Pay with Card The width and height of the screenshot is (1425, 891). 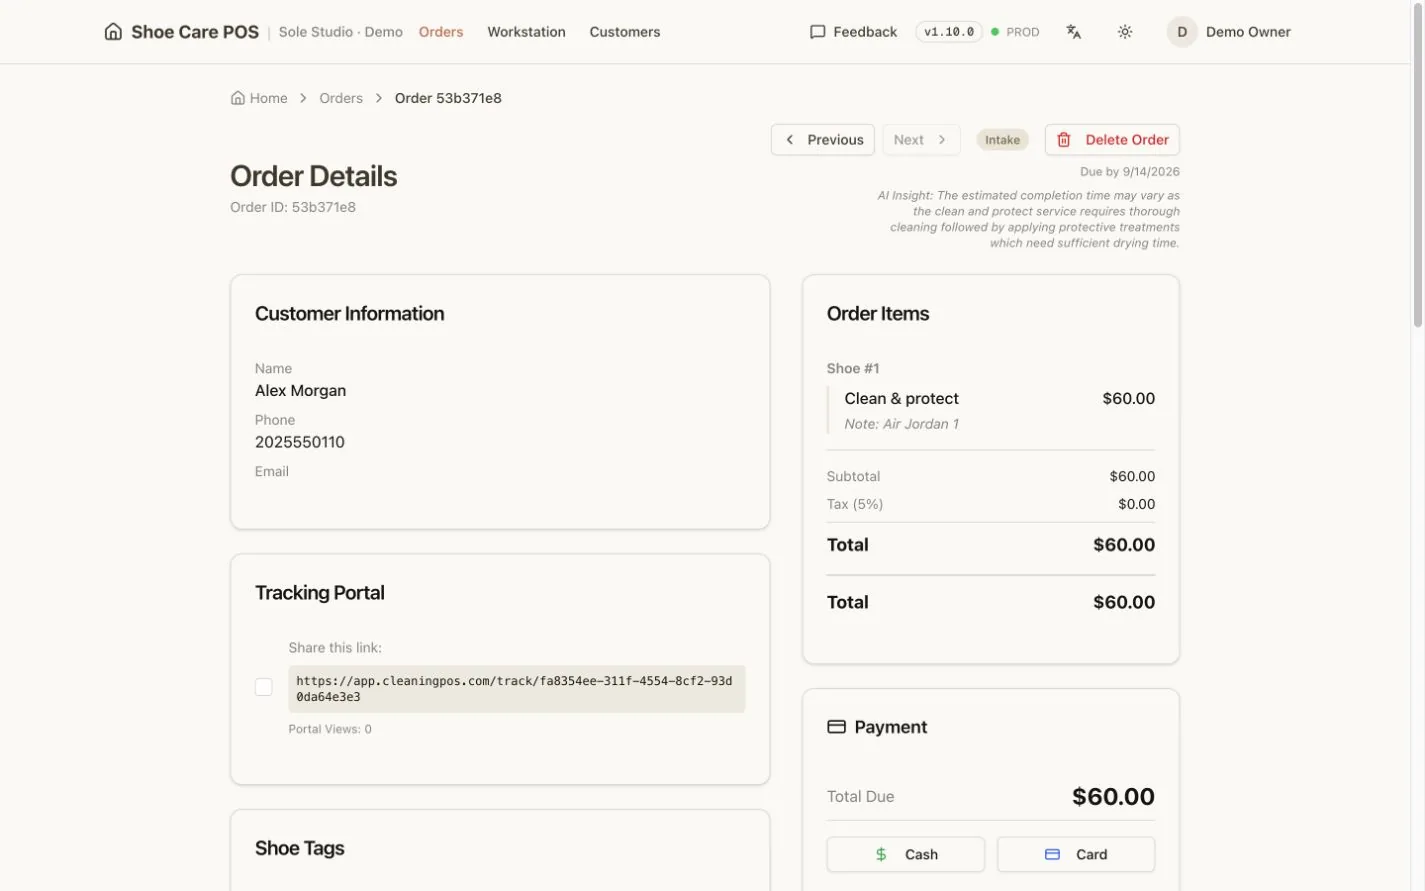1076,854
